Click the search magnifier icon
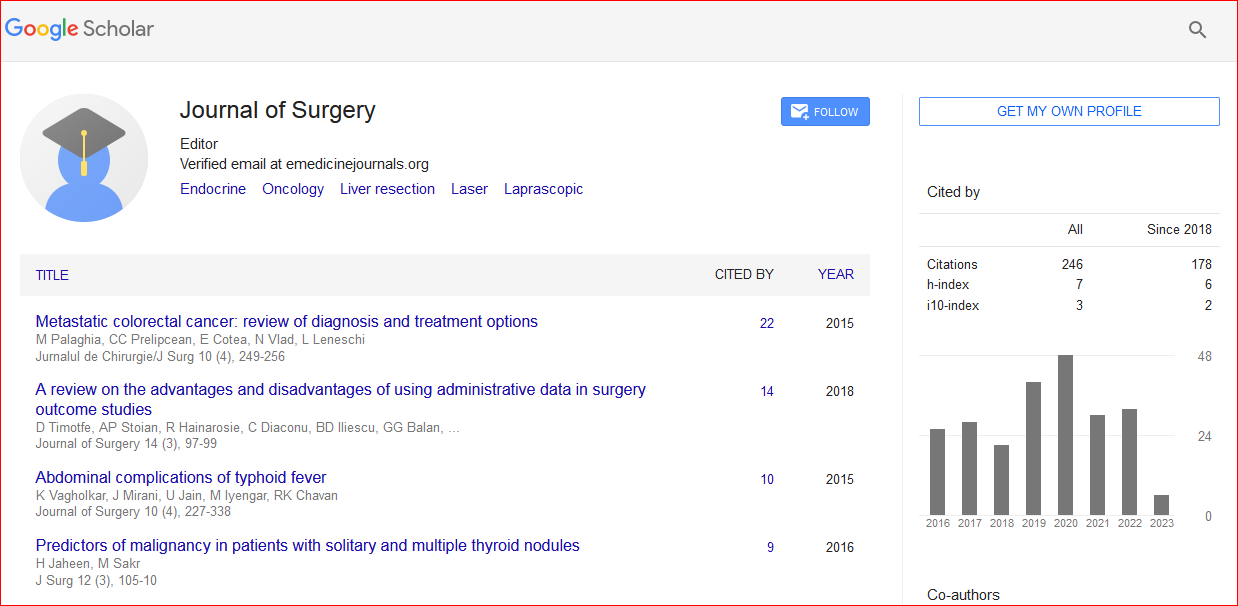 (x=1197, y=30)
